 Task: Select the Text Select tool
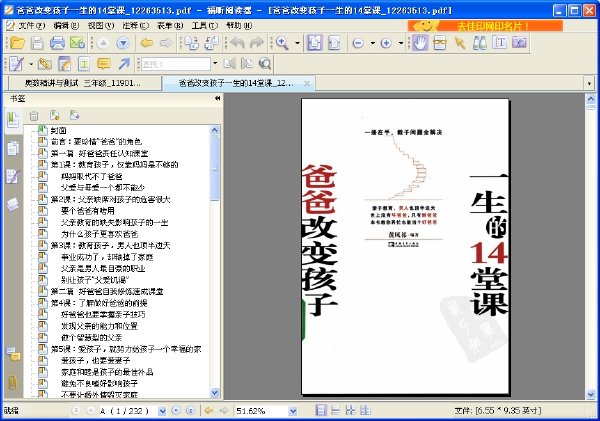[x=499, y=42]
